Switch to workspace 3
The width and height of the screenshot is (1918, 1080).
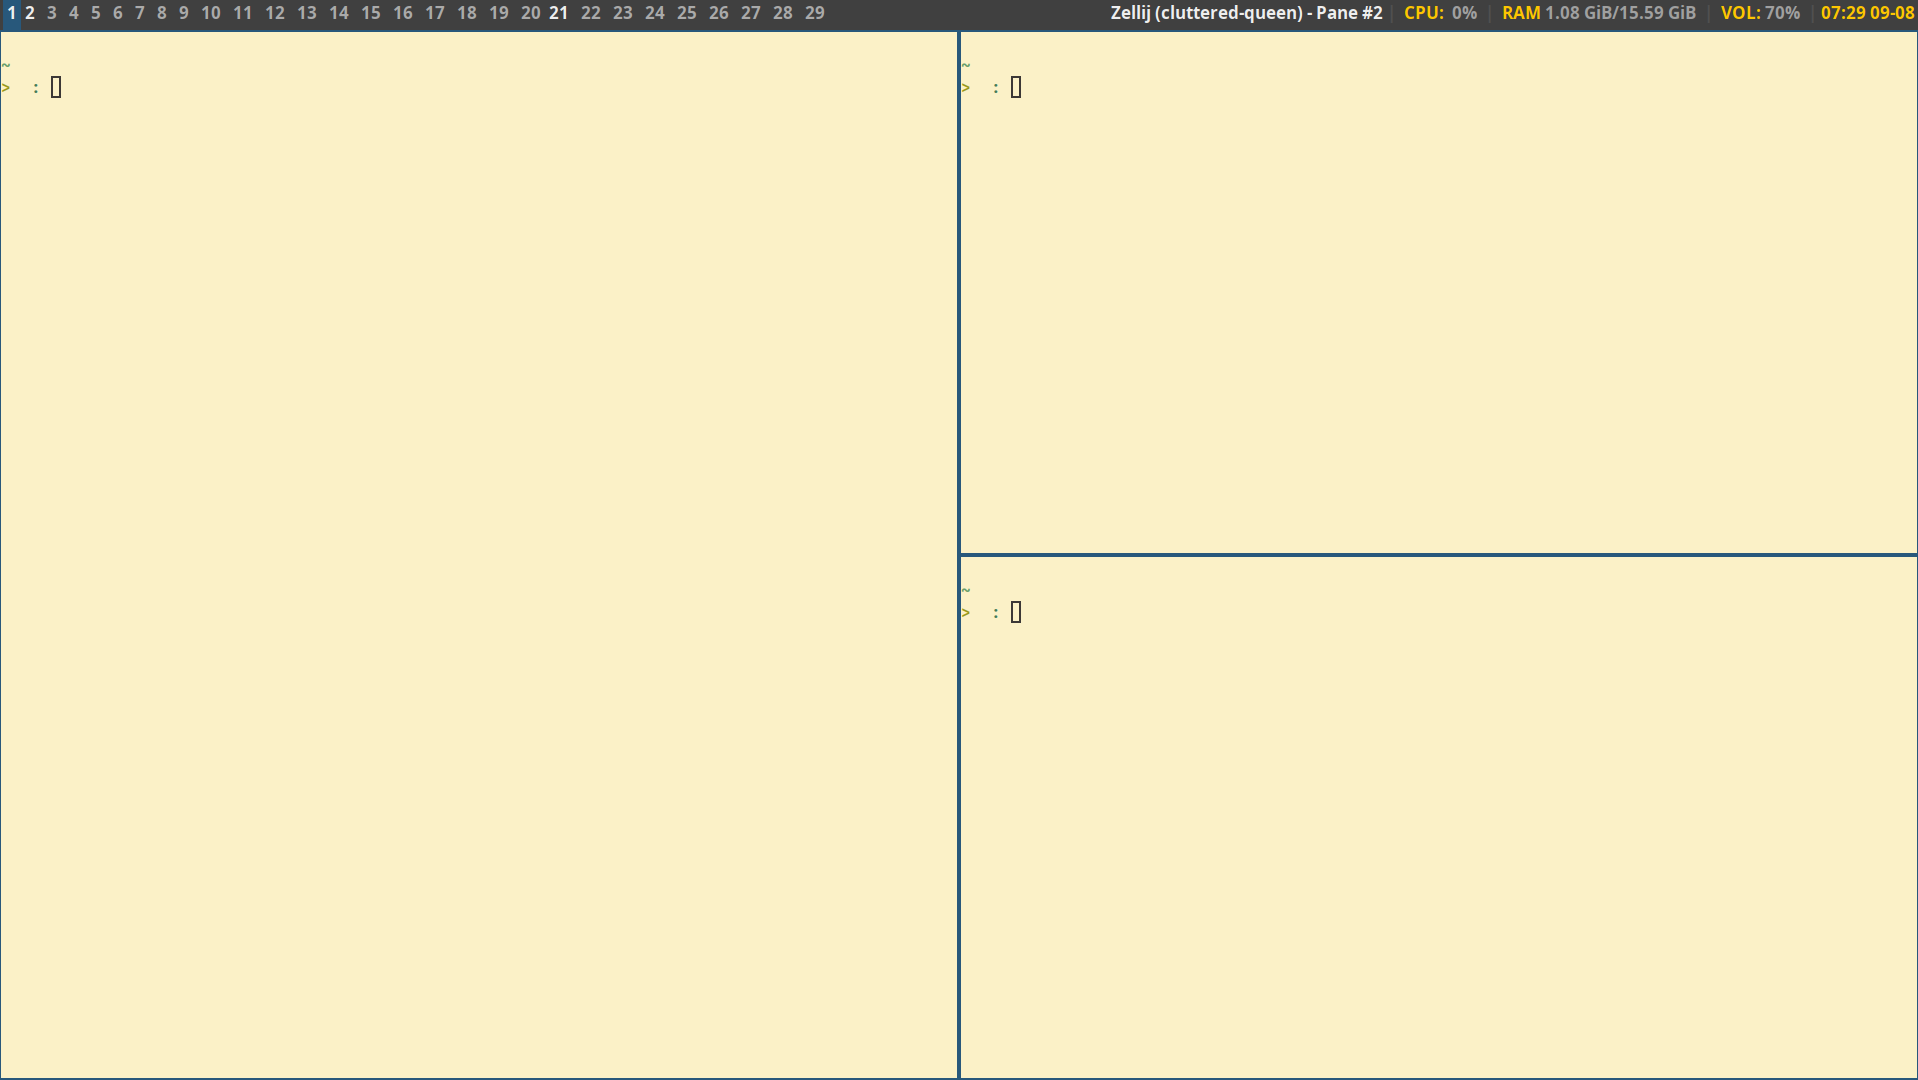coord(52,13)
